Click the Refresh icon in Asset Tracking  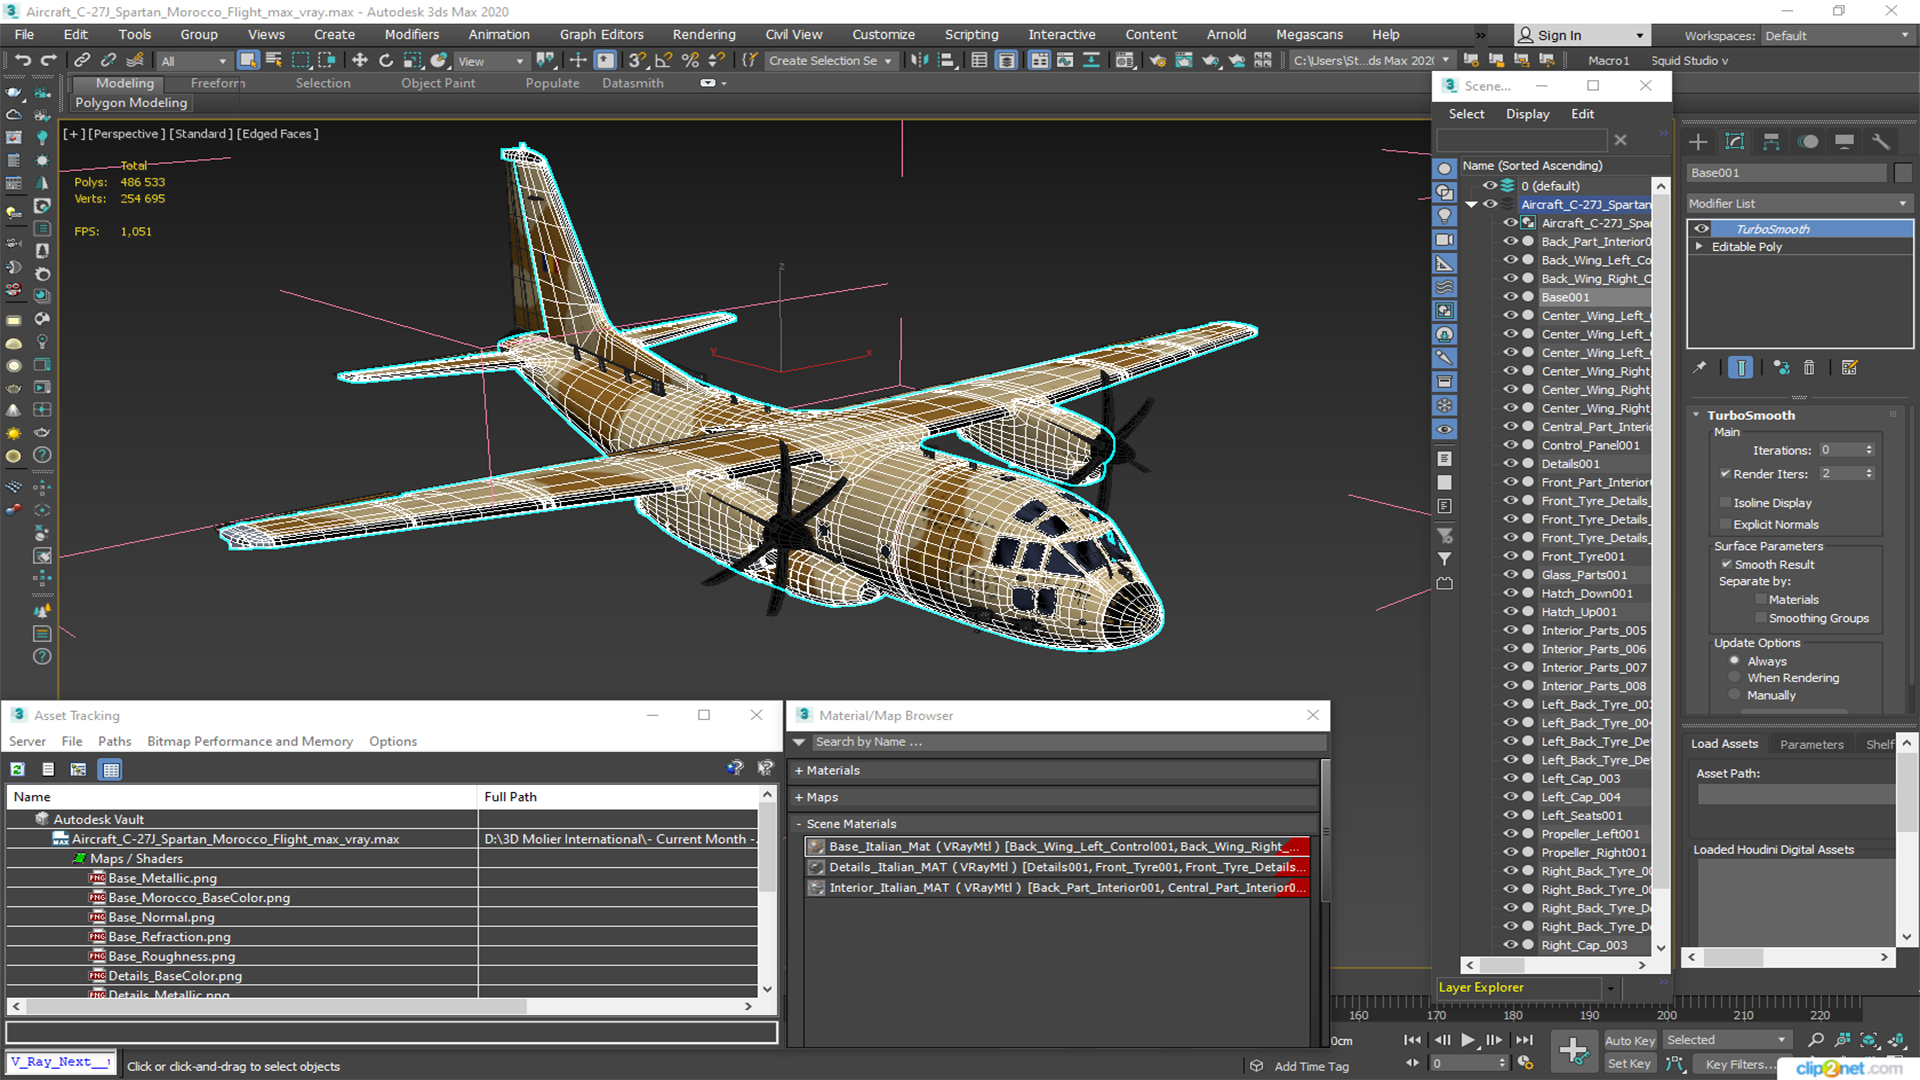click(18, 769)
